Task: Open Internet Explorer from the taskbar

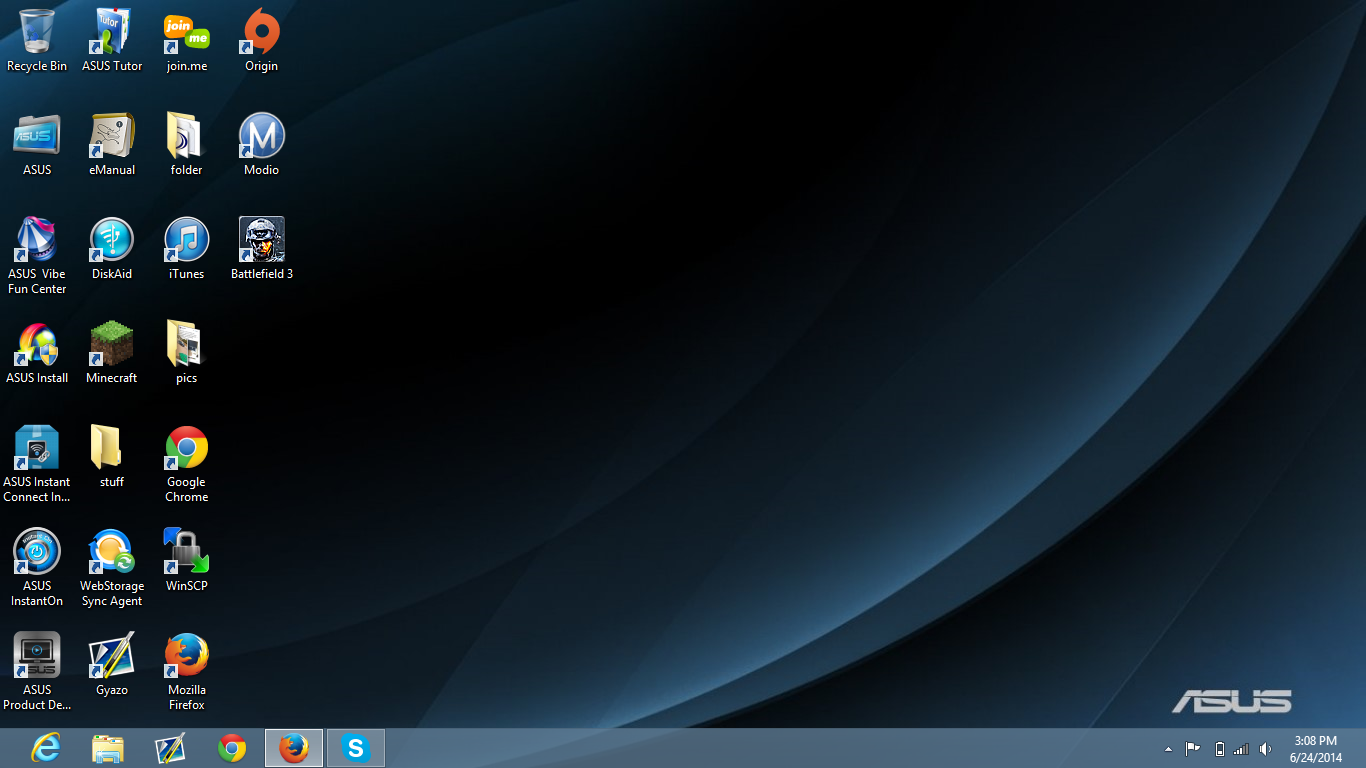Action: coord(46,748)
